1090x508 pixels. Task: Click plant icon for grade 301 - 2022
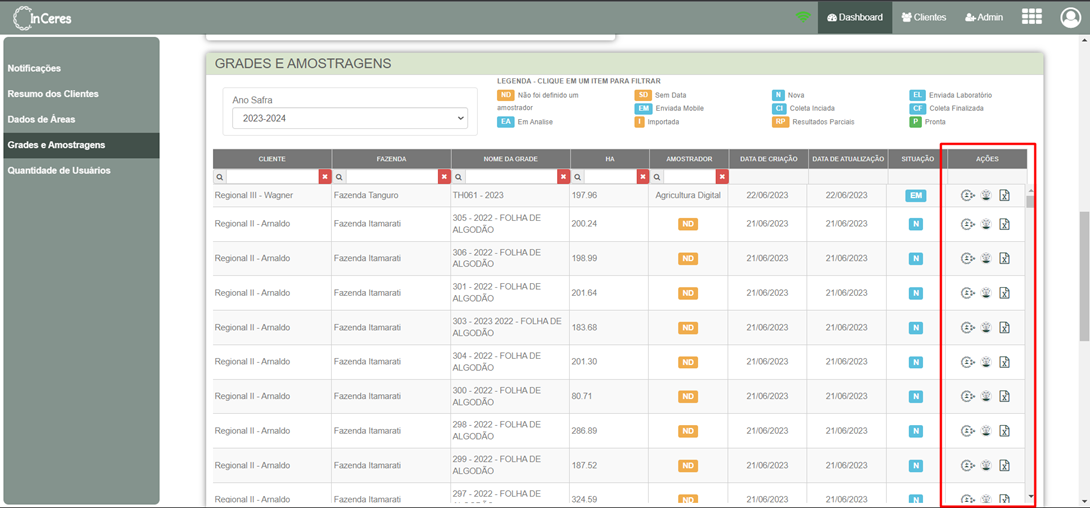[986, 293]
